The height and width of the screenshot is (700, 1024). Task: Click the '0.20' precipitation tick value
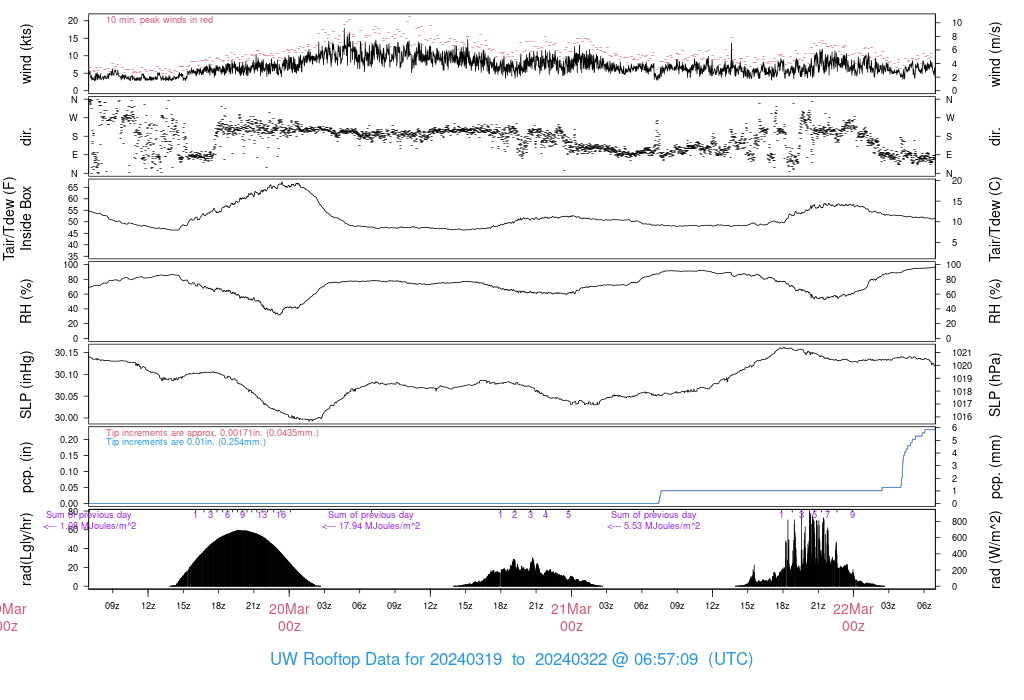(x=69, y=439)
